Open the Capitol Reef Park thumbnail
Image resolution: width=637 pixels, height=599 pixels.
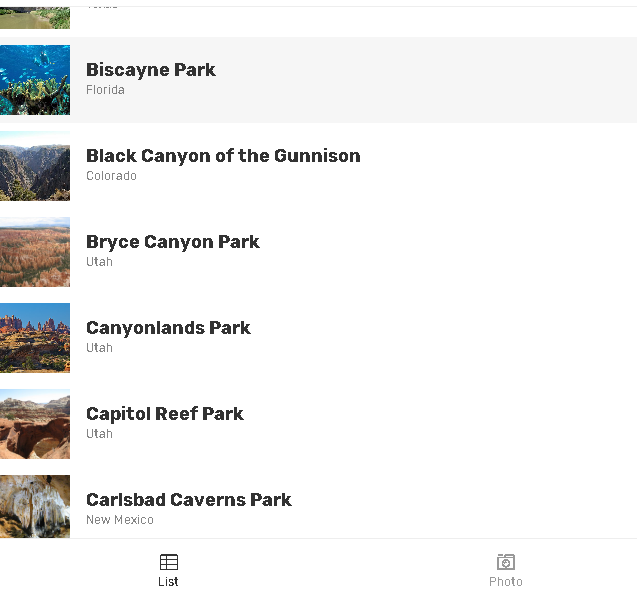tap(35, 424)
